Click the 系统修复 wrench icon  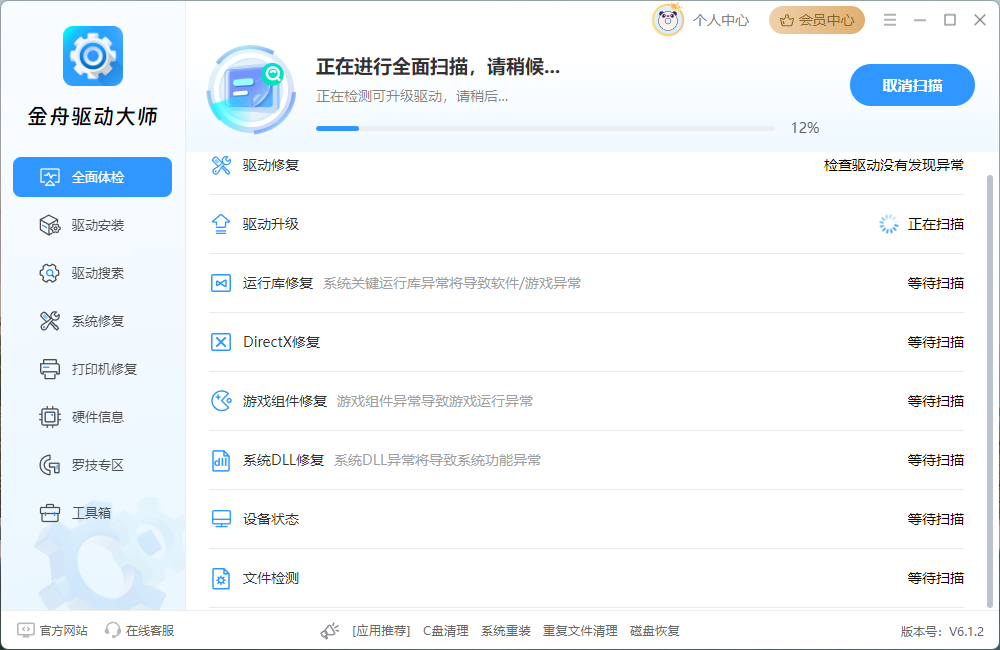click(50, 321)
